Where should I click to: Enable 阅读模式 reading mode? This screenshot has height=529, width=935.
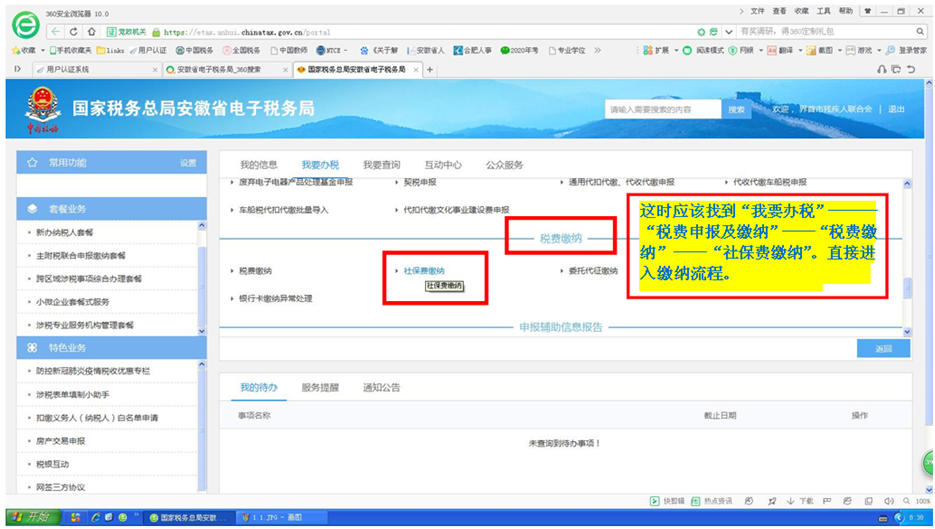703,51
